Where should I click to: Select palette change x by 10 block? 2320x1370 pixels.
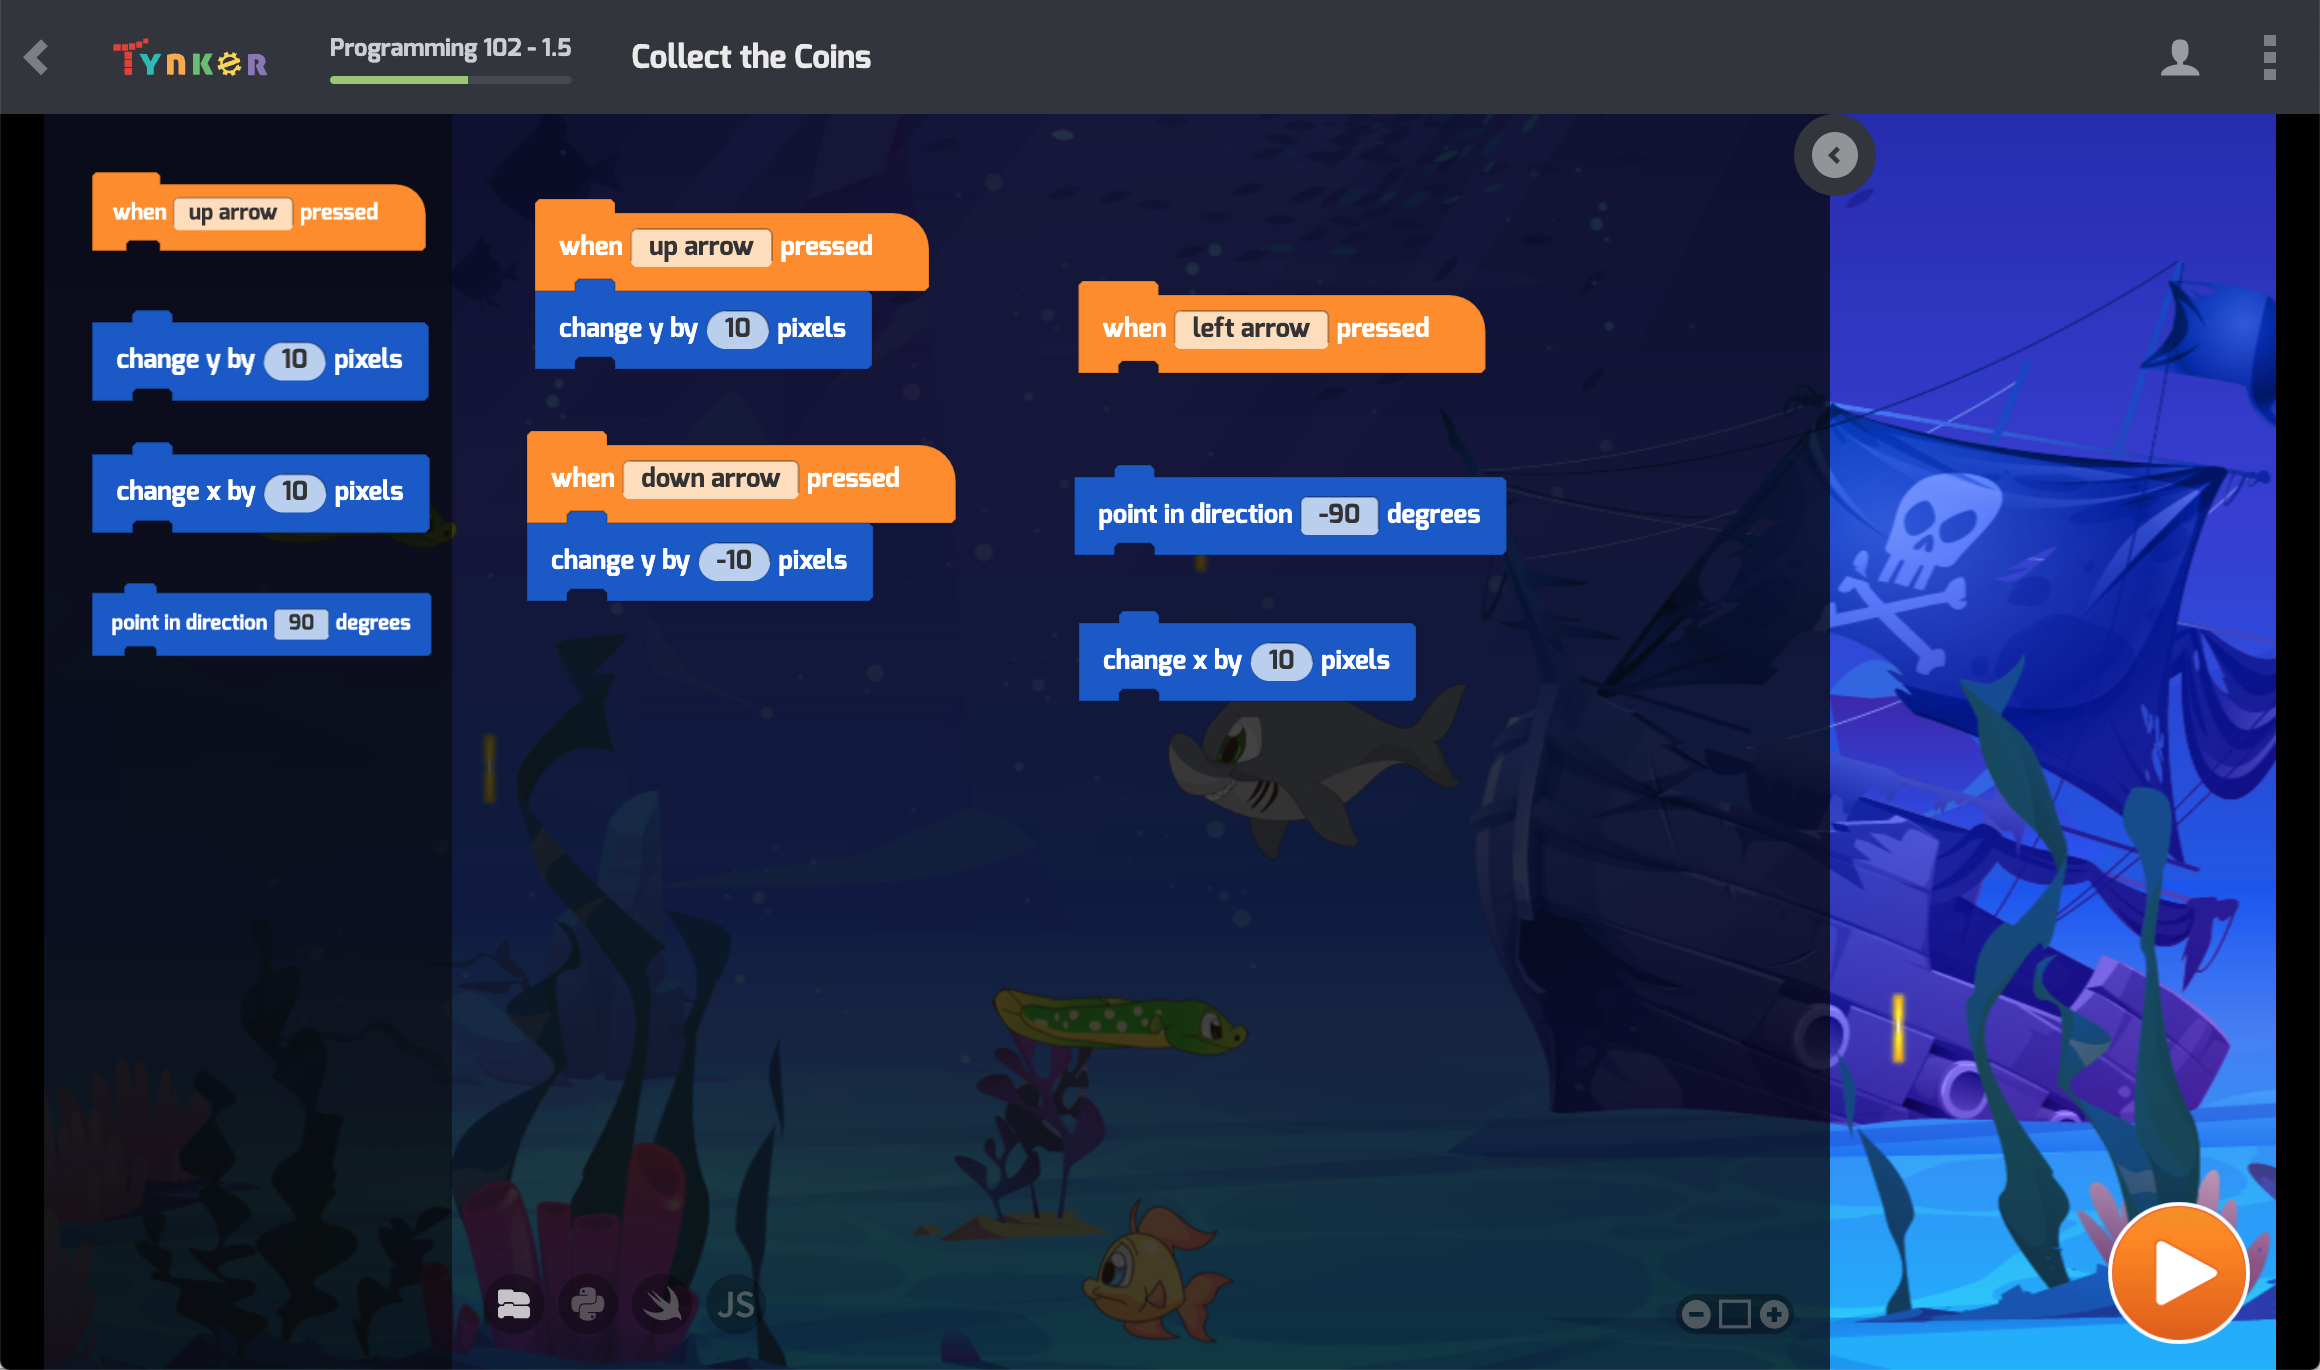[260, 492]
